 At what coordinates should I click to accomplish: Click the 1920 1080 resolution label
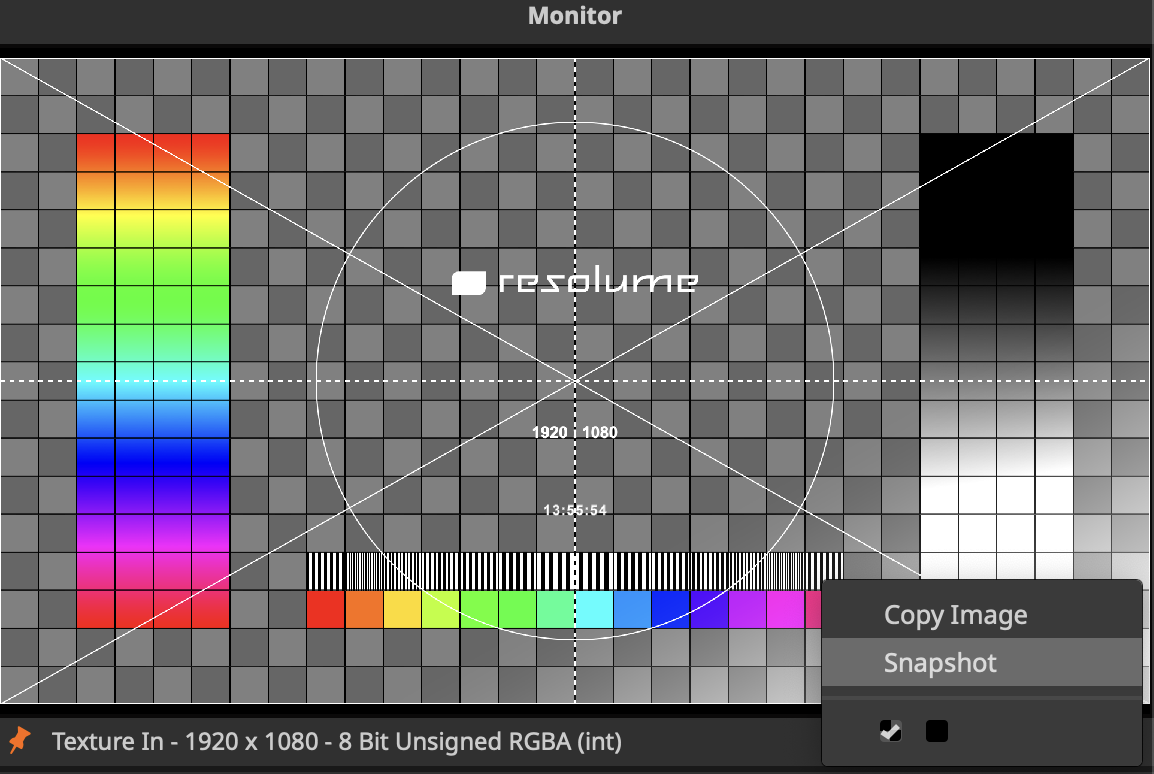coord(575,432)
